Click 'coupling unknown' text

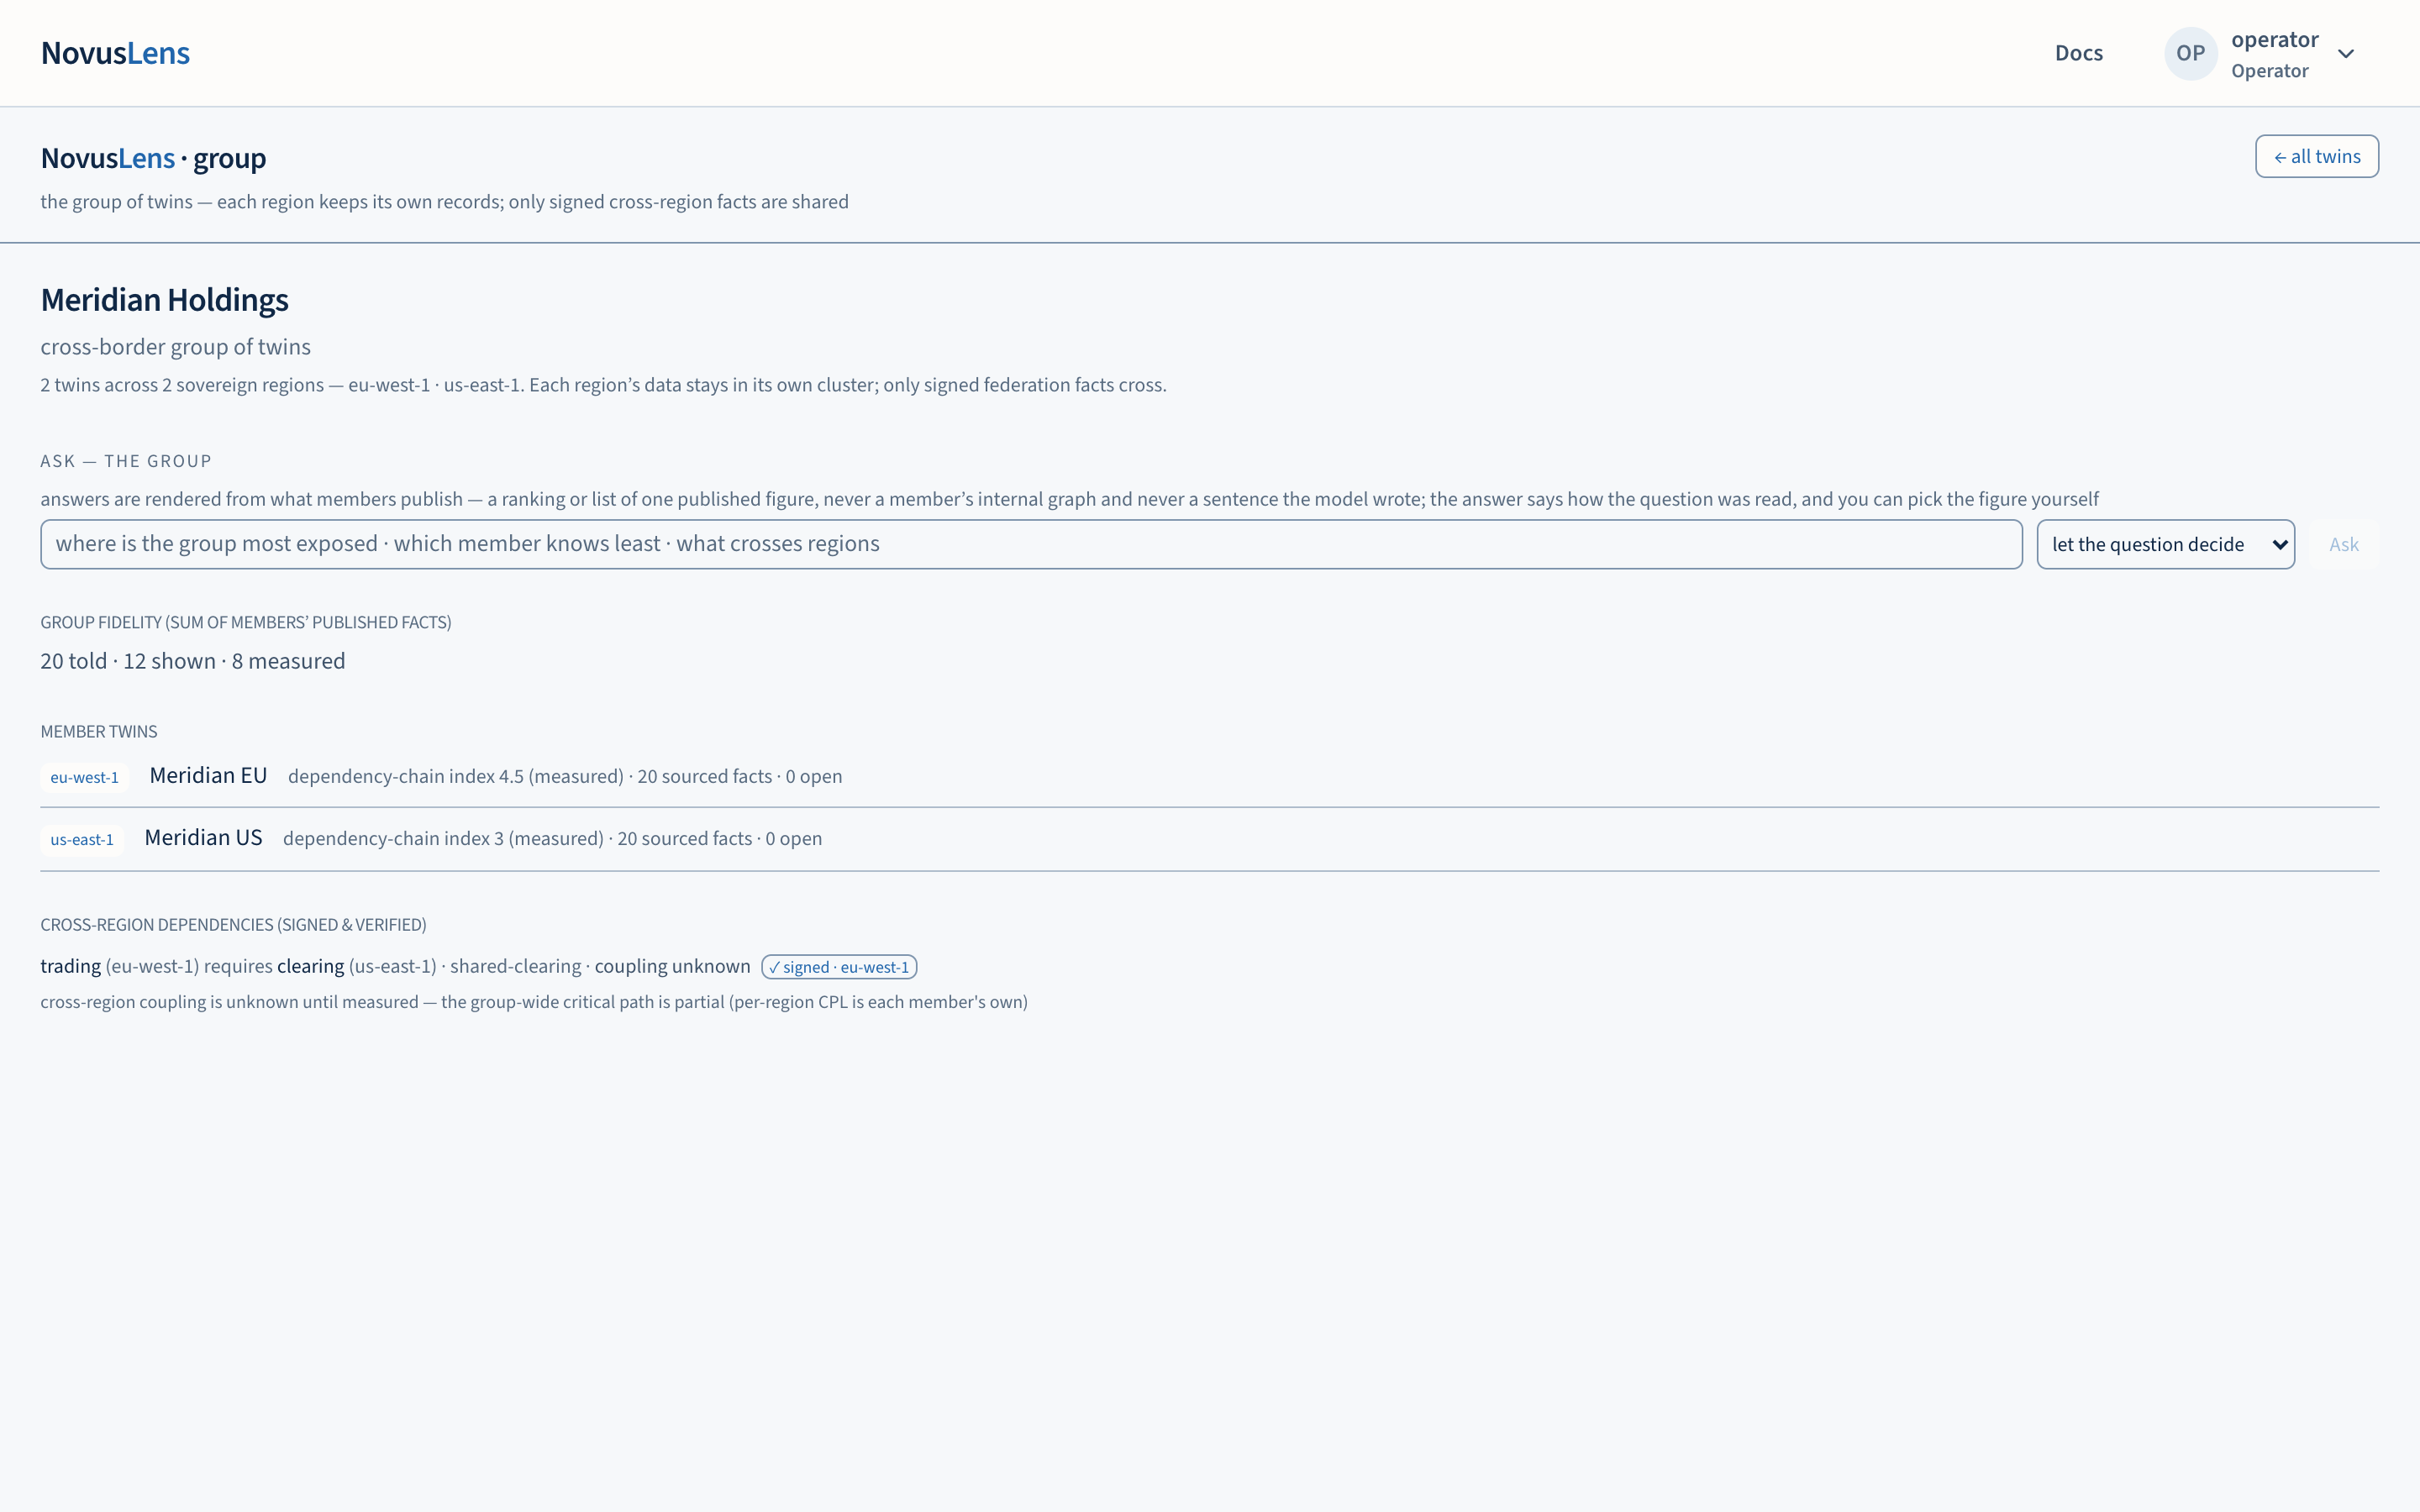[672, 966]
